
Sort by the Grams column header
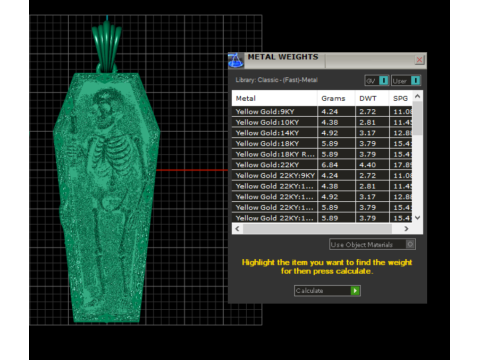(336, 98)
